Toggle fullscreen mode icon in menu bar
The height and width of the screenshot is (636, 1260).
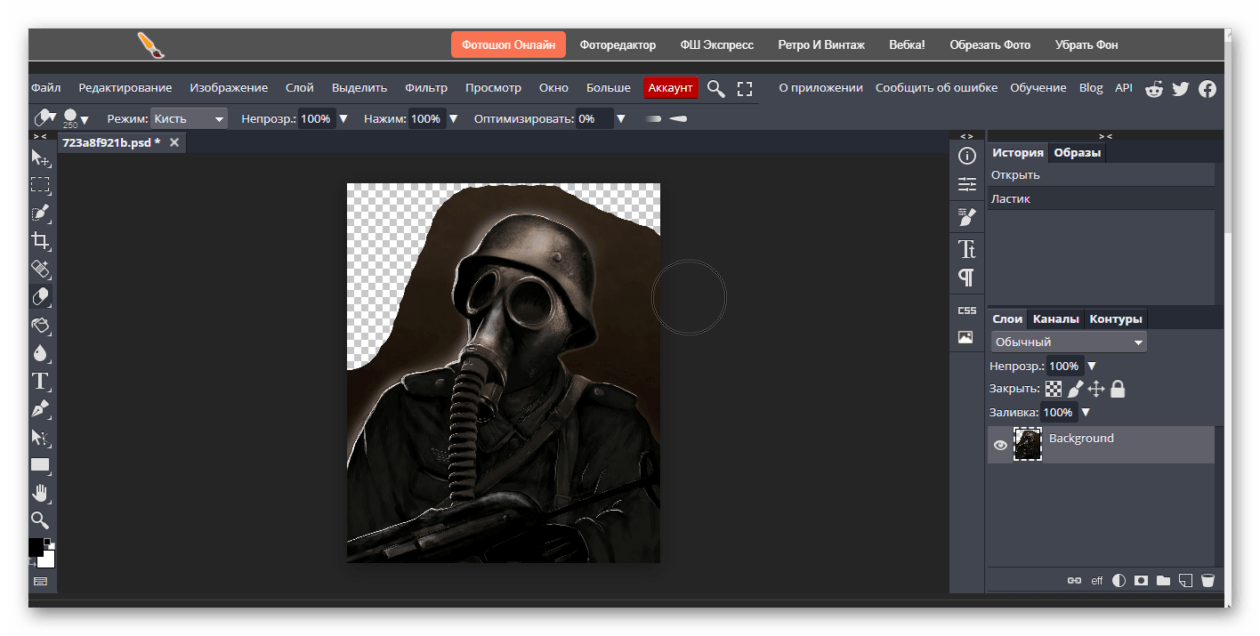pos(744,88)
